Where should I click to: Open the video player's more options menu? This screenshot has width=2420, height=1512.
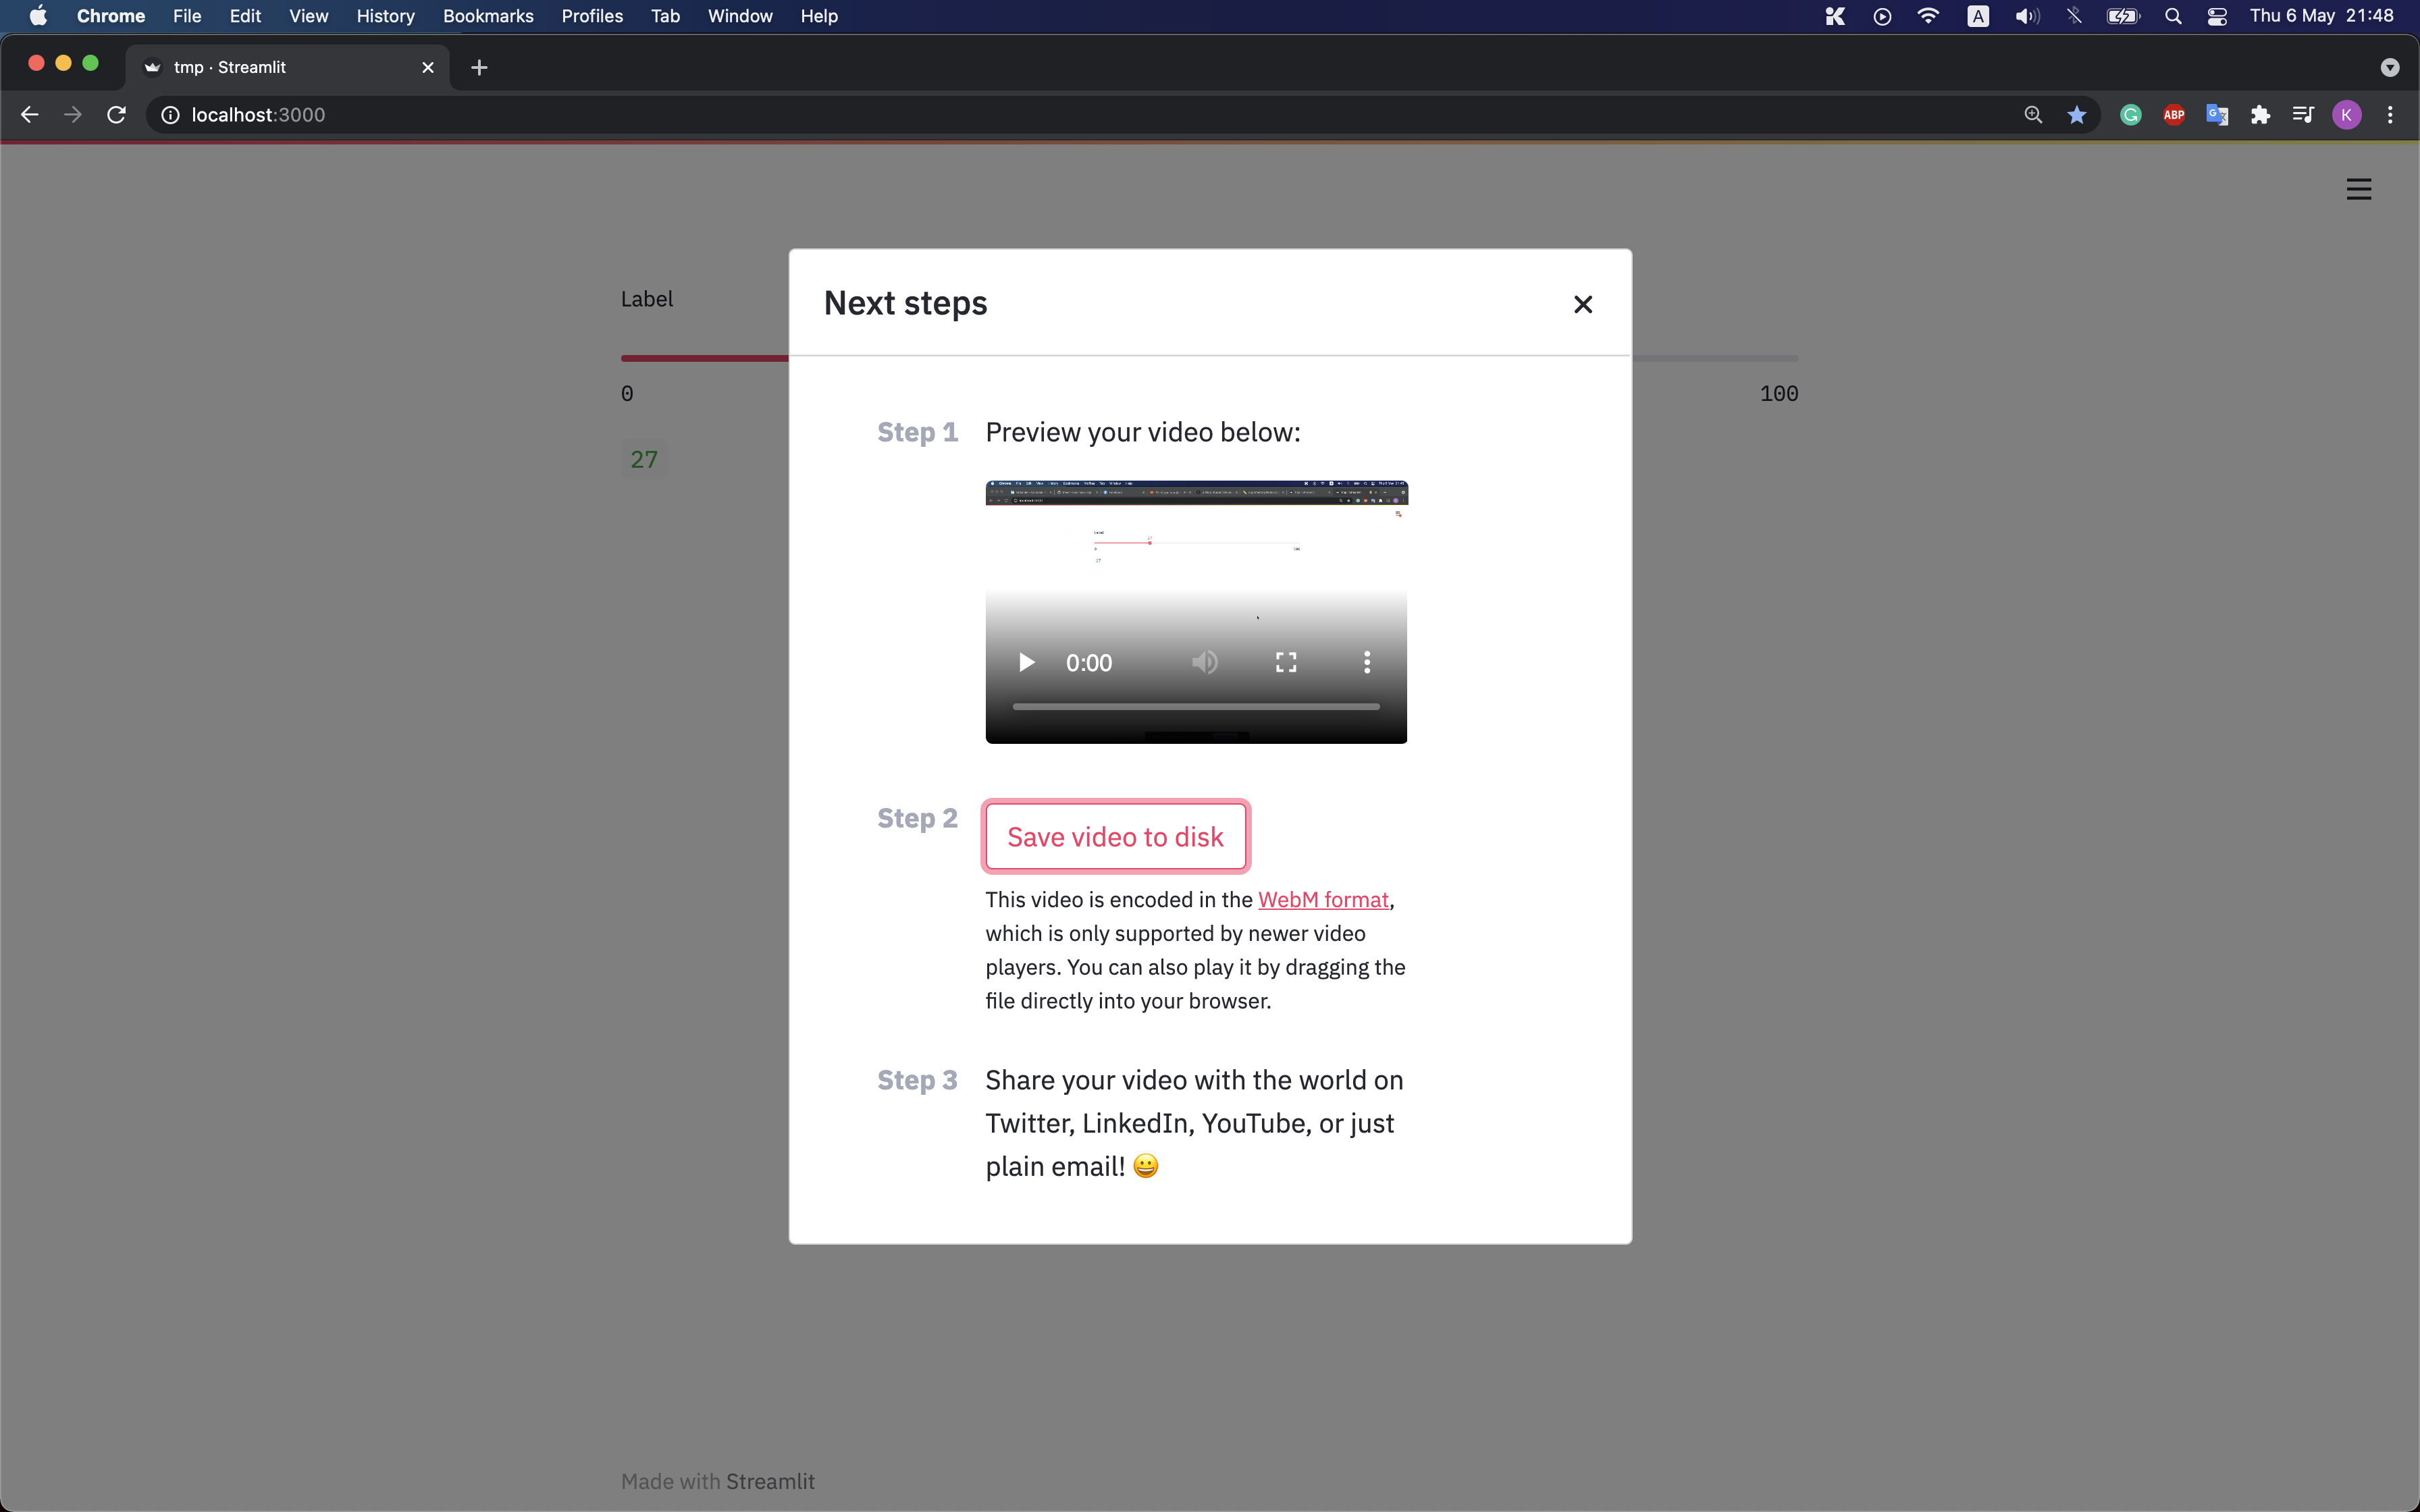pyautogui.click(x=1366, y=662)
